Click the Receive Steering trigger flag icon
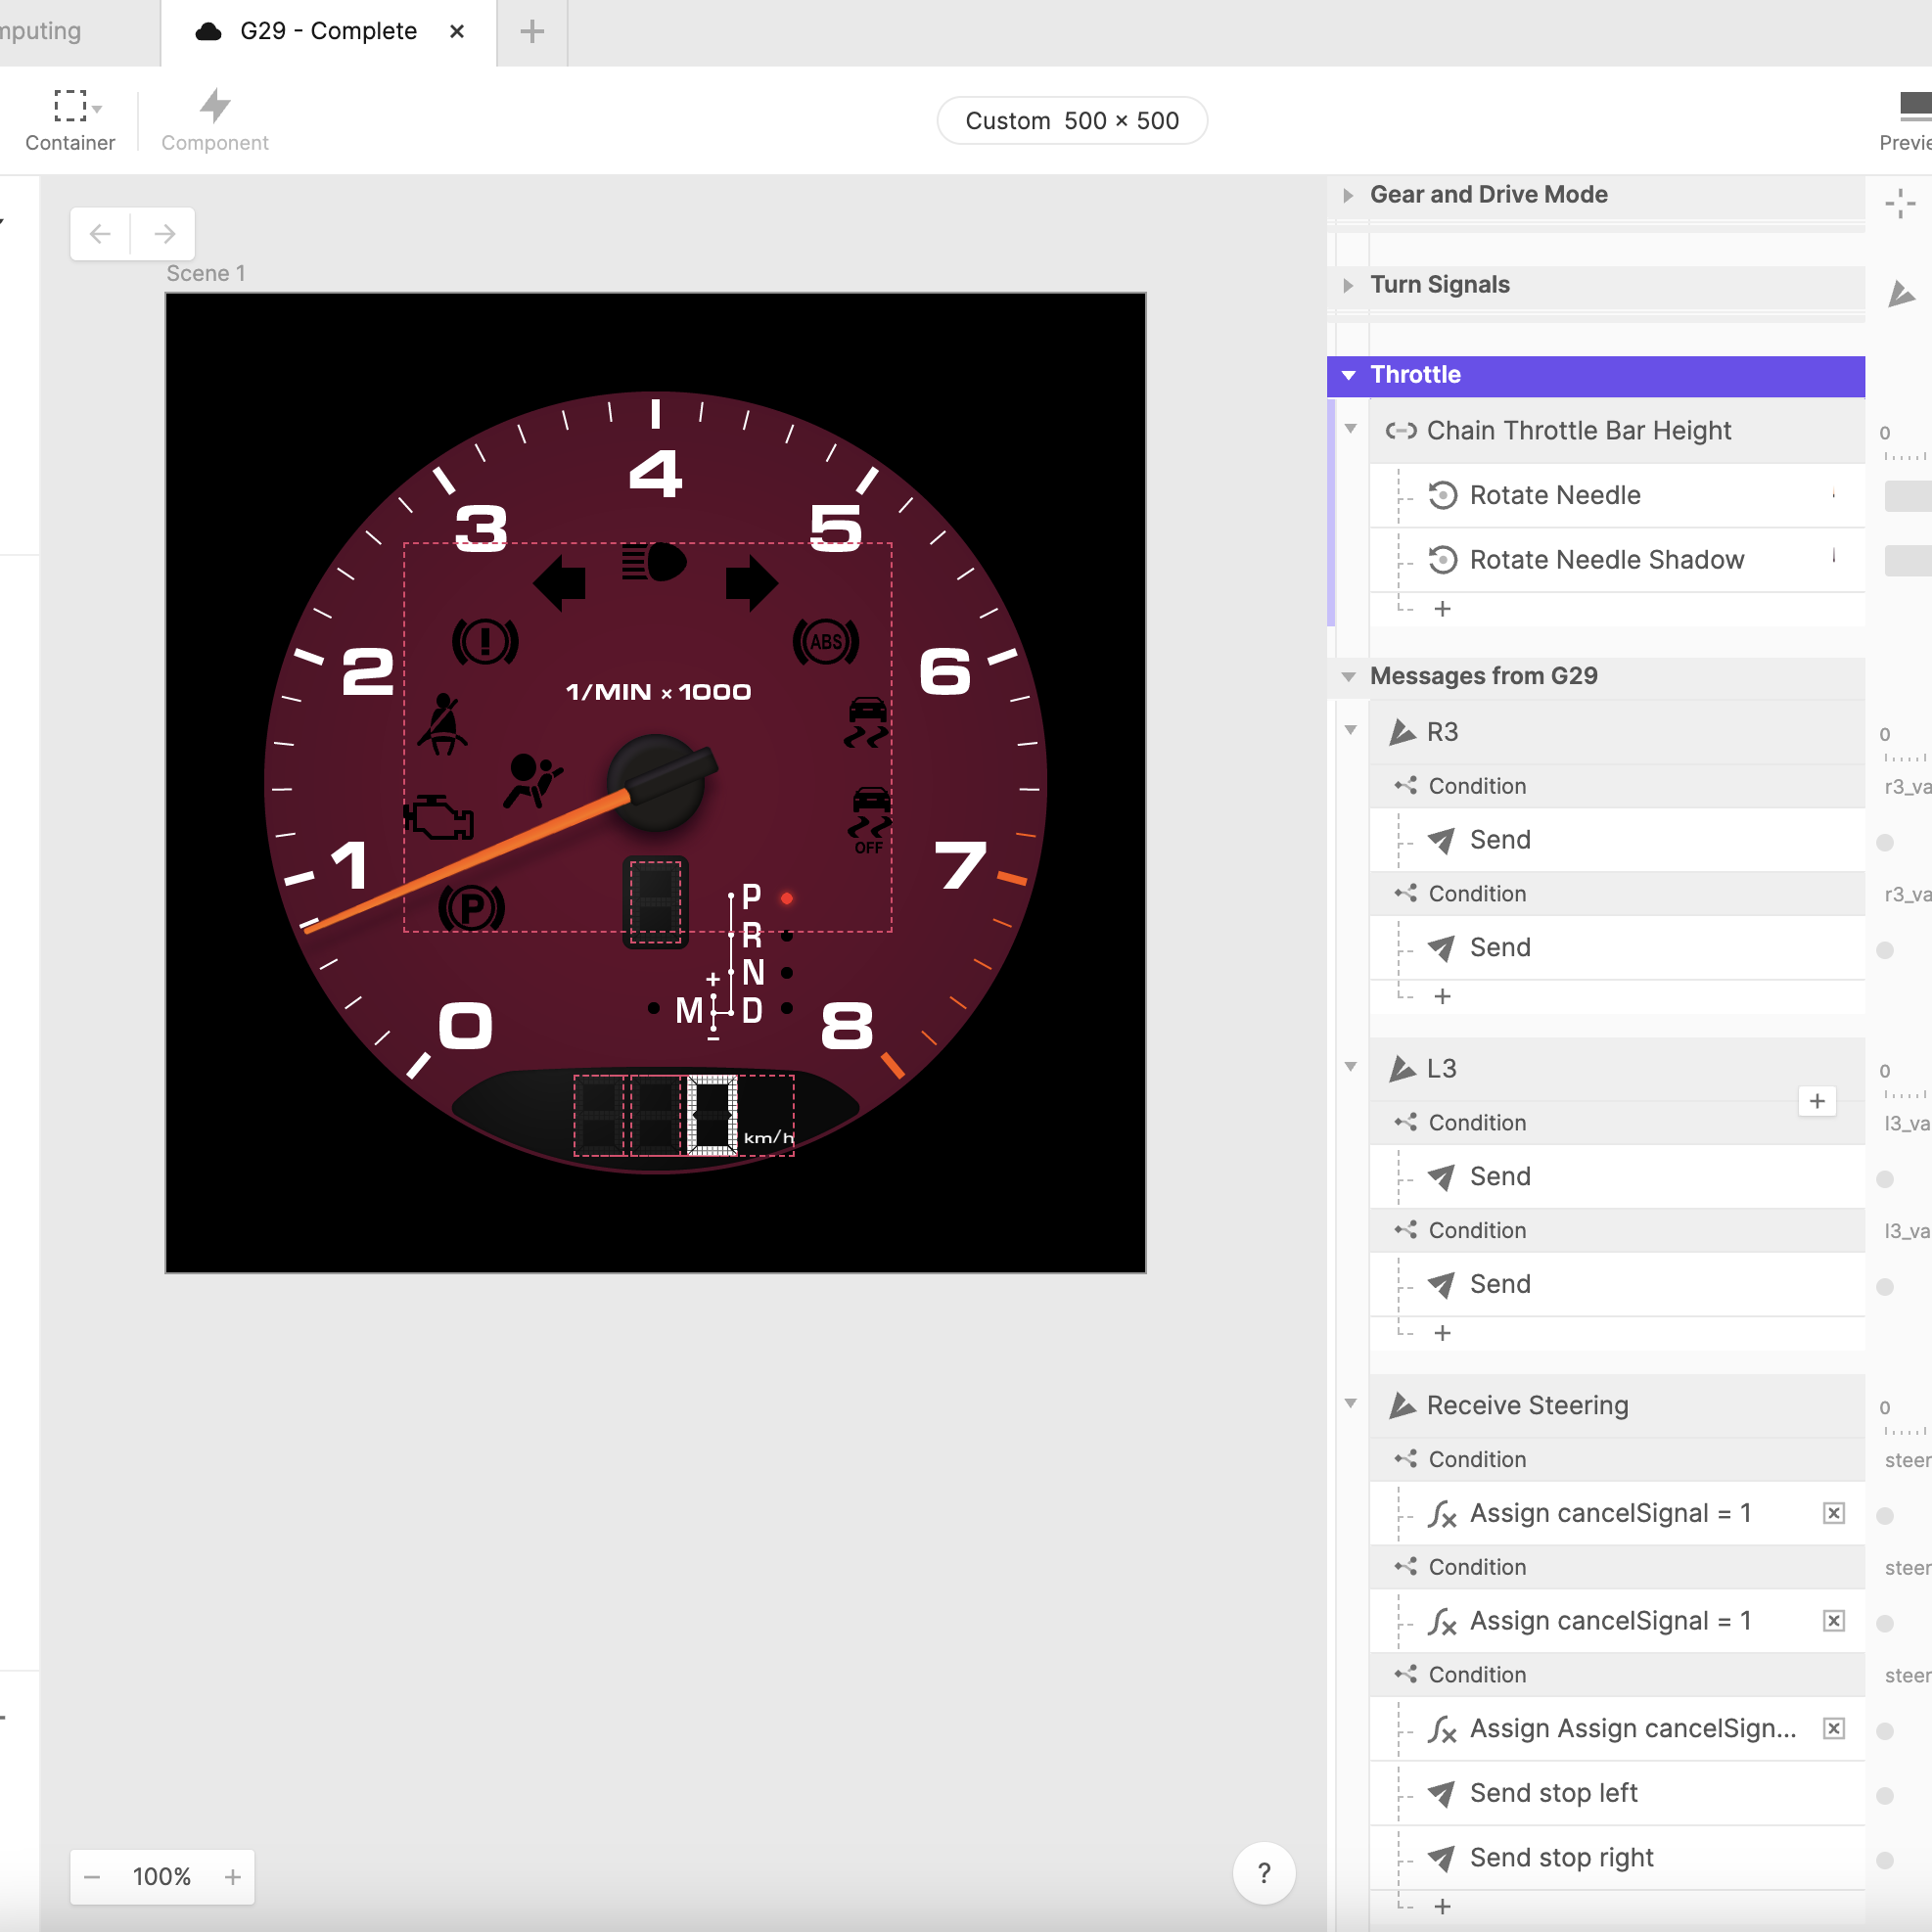 (1402, 1405)
